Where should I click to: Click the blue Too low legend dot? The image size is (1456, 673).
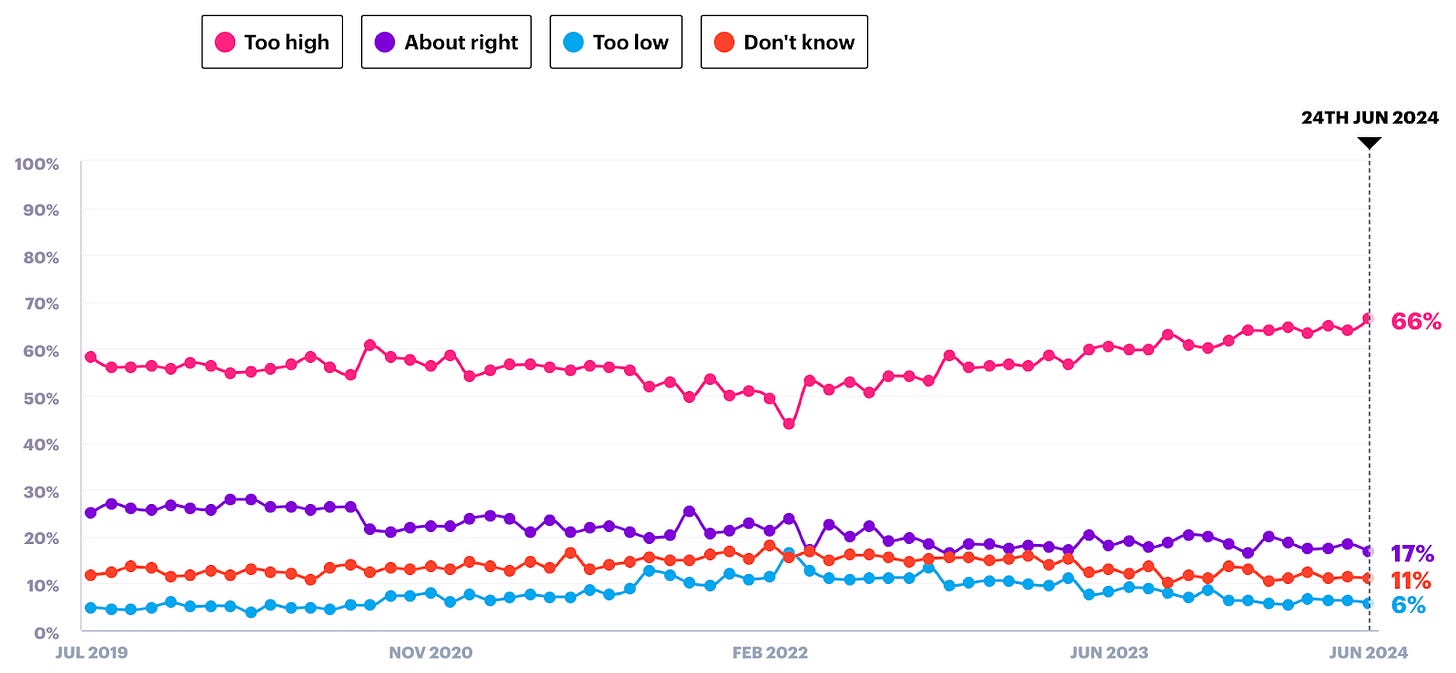[x=574, y=42]
